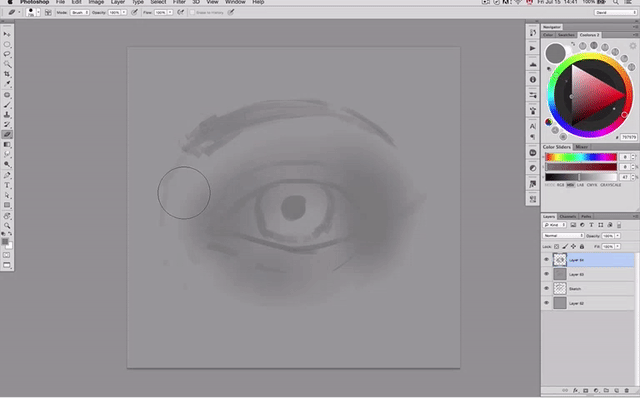Open the layer blend mode Normal dropdown
This screenshot has width=640, height=398.
point(563,236)
